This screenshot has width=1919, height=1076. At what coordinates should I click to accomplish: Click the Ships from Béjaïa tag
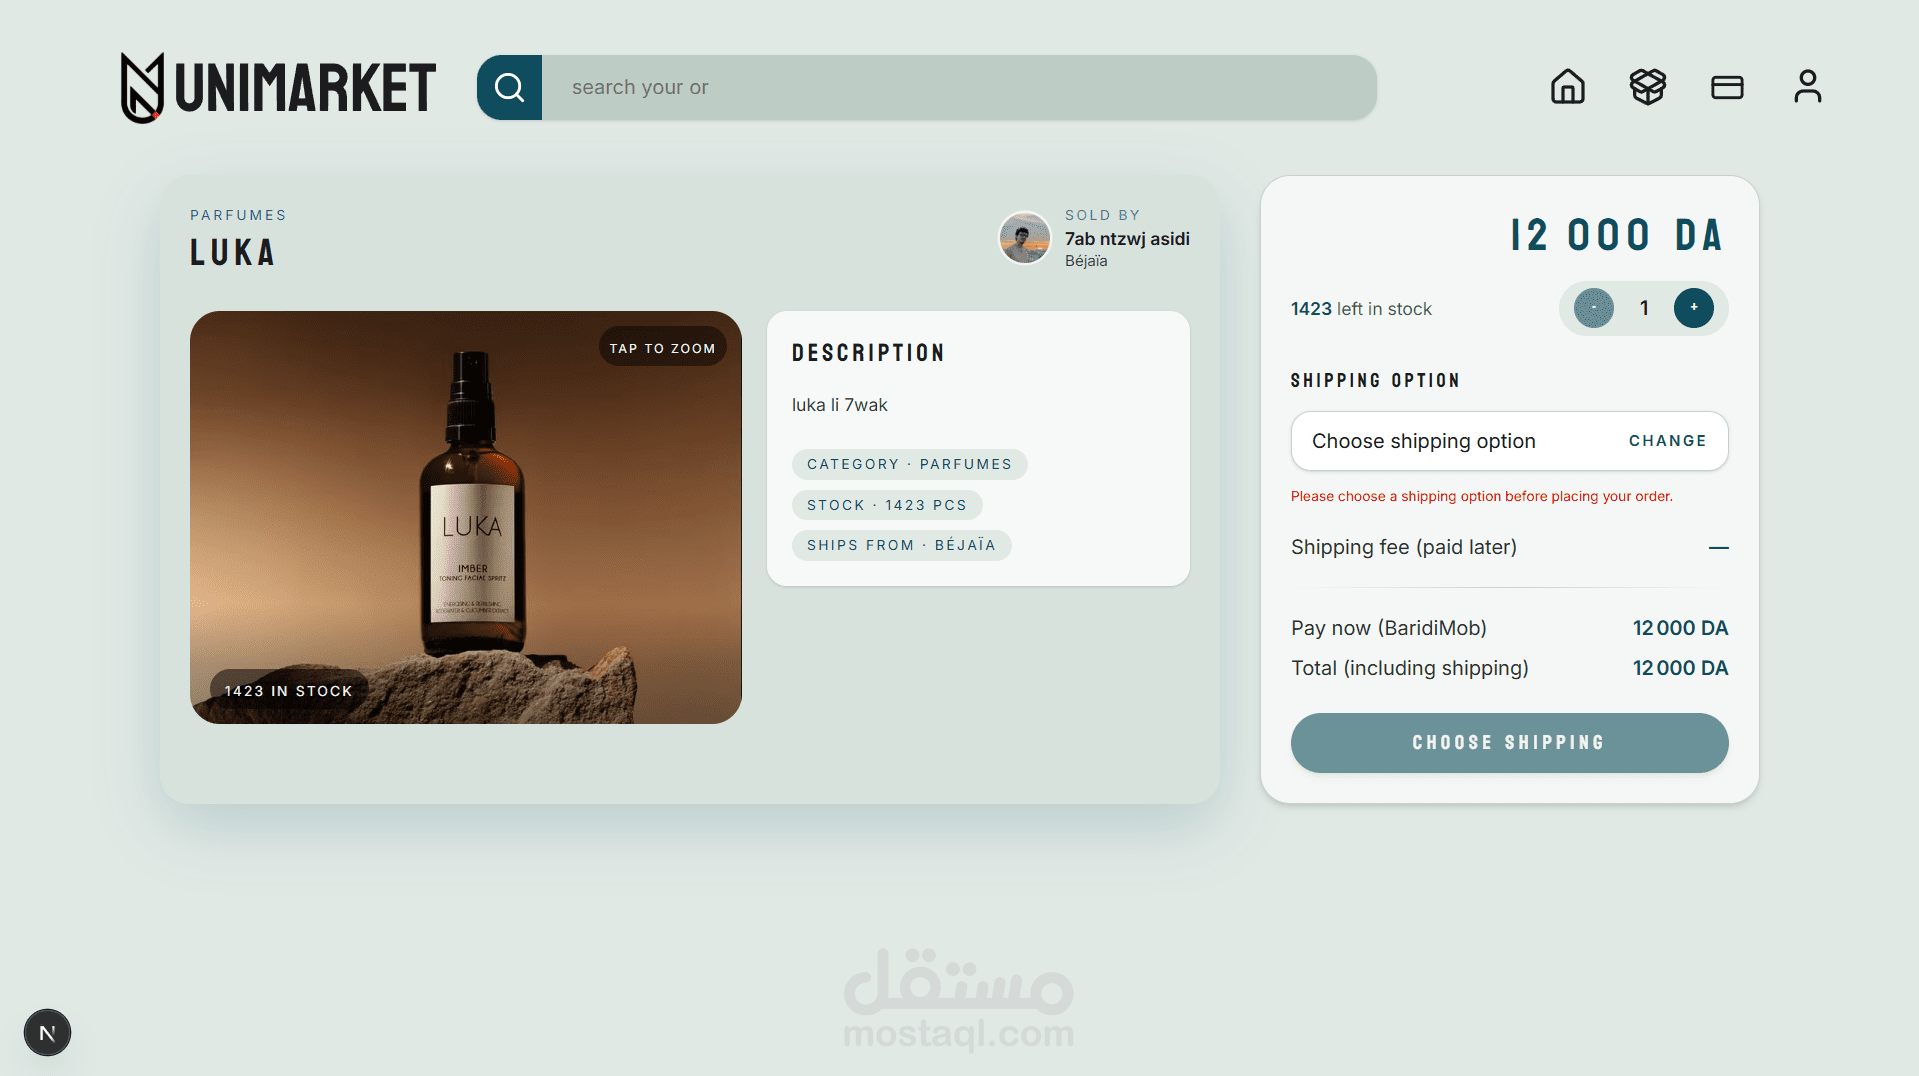901,545
